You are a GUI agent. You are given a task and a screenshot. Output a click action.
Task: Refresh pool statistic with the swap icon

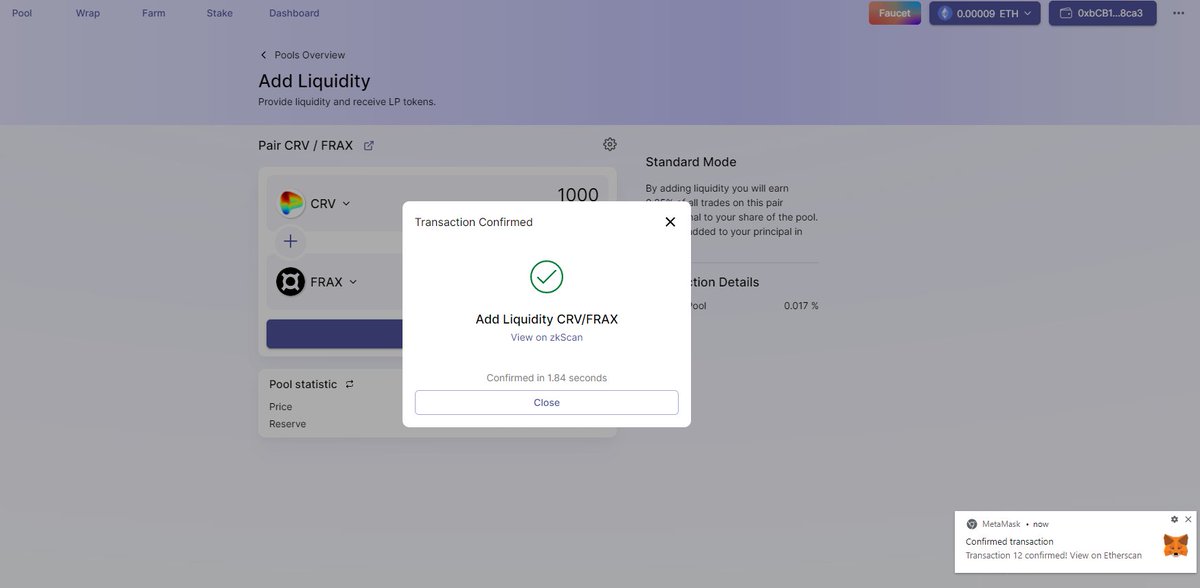pos(349,384)
